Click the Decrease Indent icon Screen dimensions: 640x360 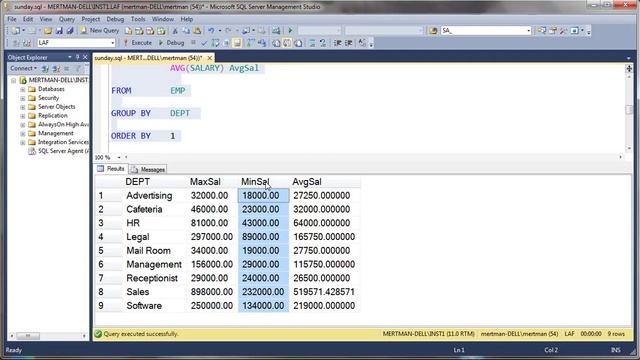[338, 43]
